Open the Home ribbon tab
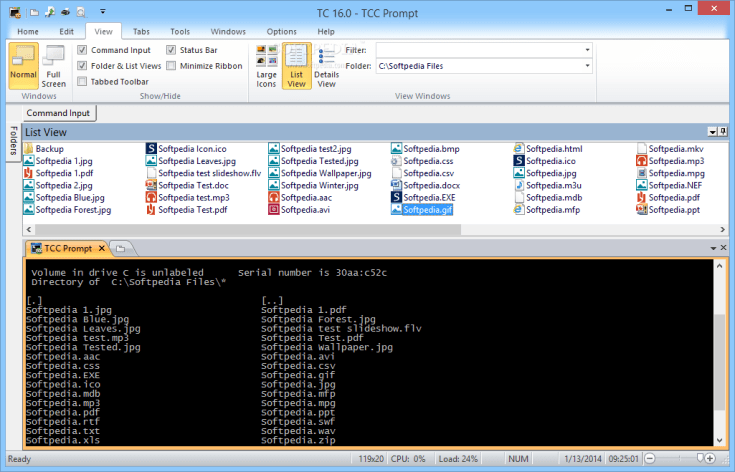 click(x=28, y=31)
